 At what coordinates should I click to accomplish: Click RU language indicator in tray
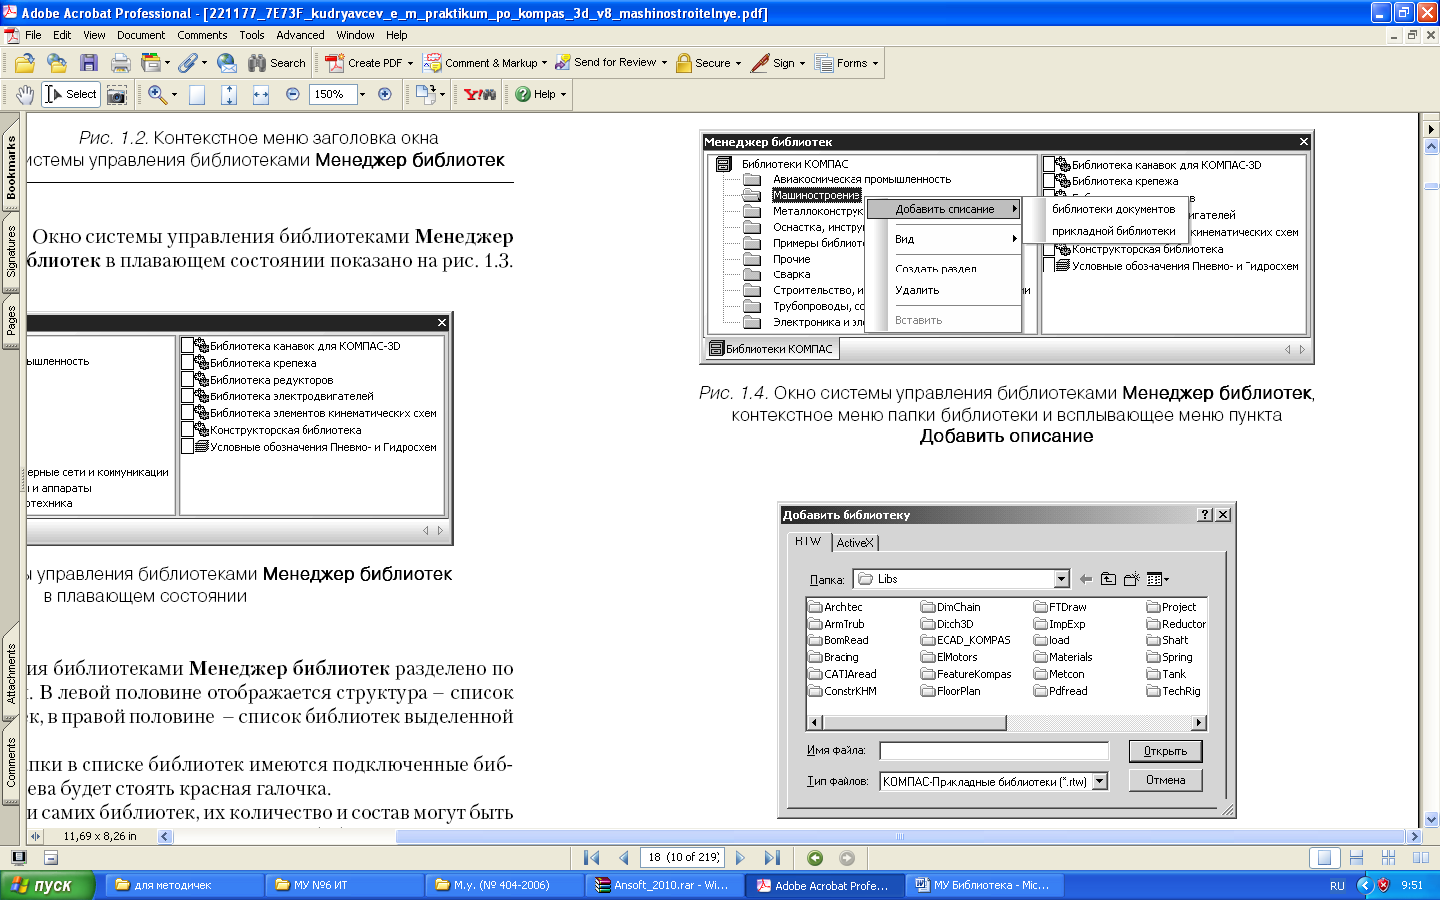tap(1337, 886)
